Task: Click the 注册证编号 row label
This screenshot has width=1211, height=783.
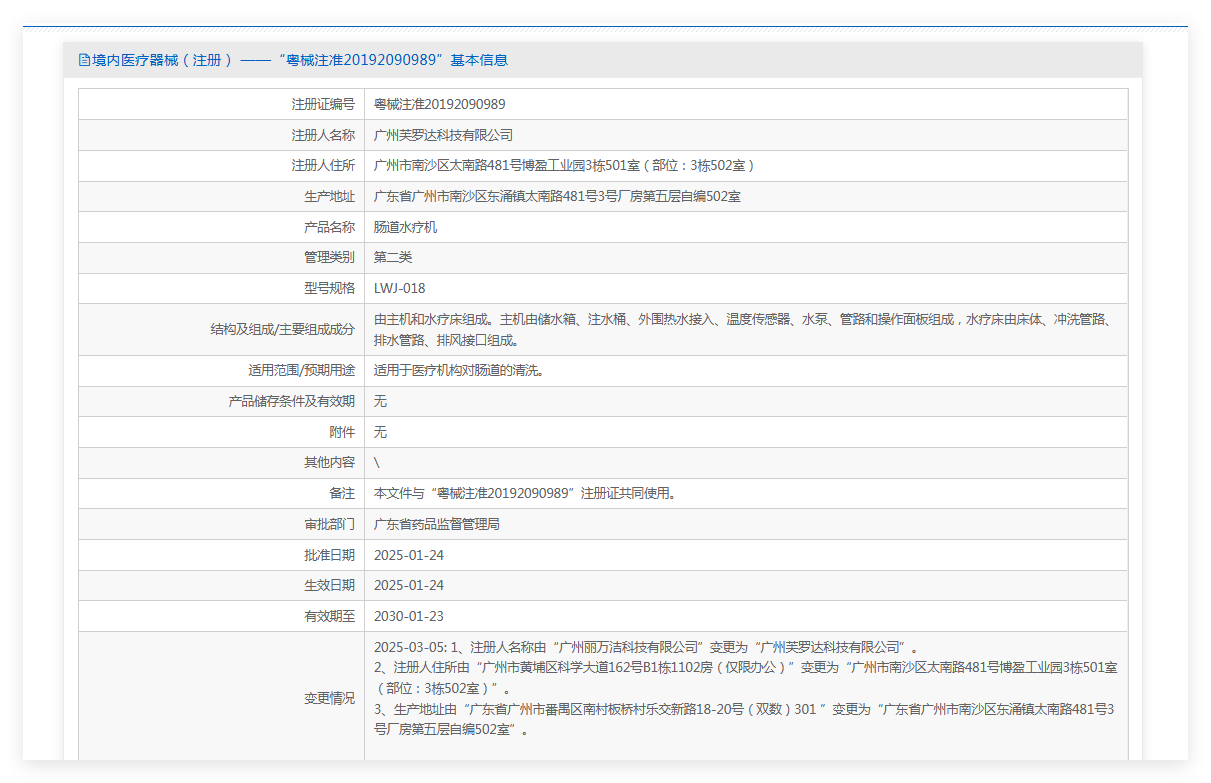Action: pyautogui.click(x=322, y=104)
